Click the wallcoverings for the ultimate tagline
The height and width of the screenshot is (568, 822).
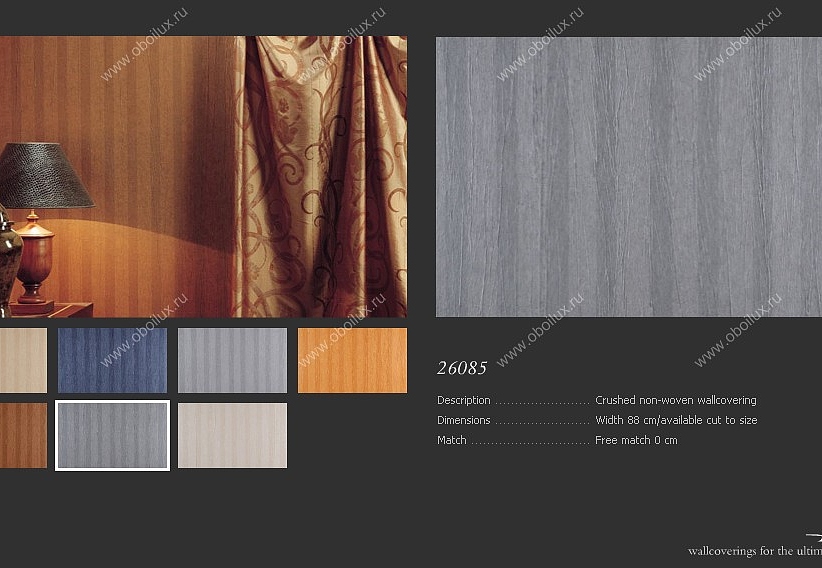click(x=755, y=551)
